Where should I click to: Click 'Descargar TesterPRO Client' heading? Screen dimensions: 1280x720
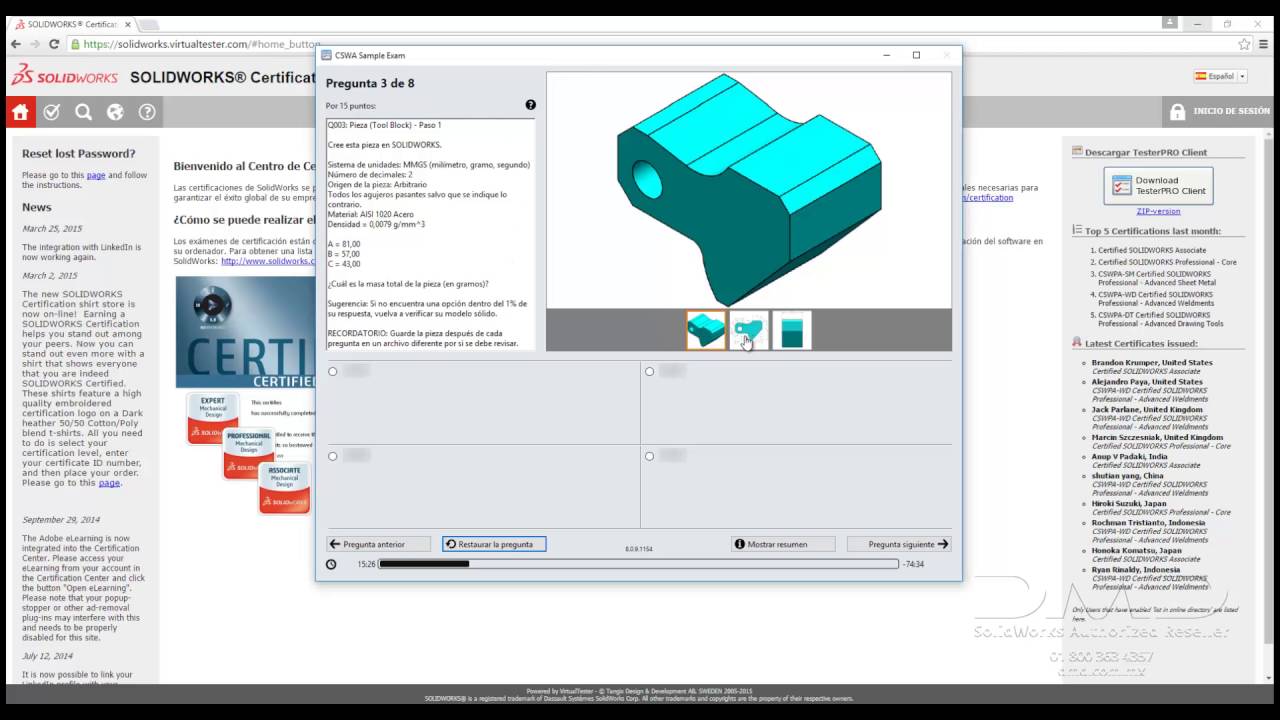[1146, 152]
